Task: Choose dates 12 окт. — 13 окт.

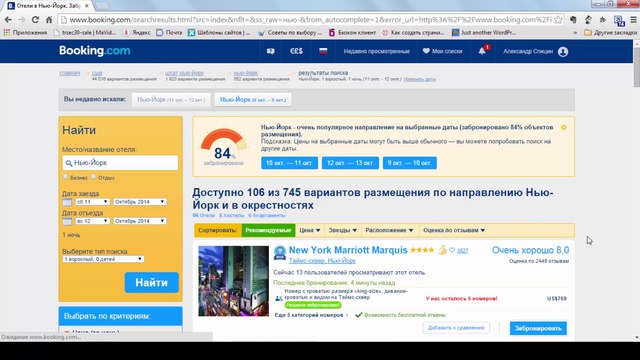Action: pos(350,163)
